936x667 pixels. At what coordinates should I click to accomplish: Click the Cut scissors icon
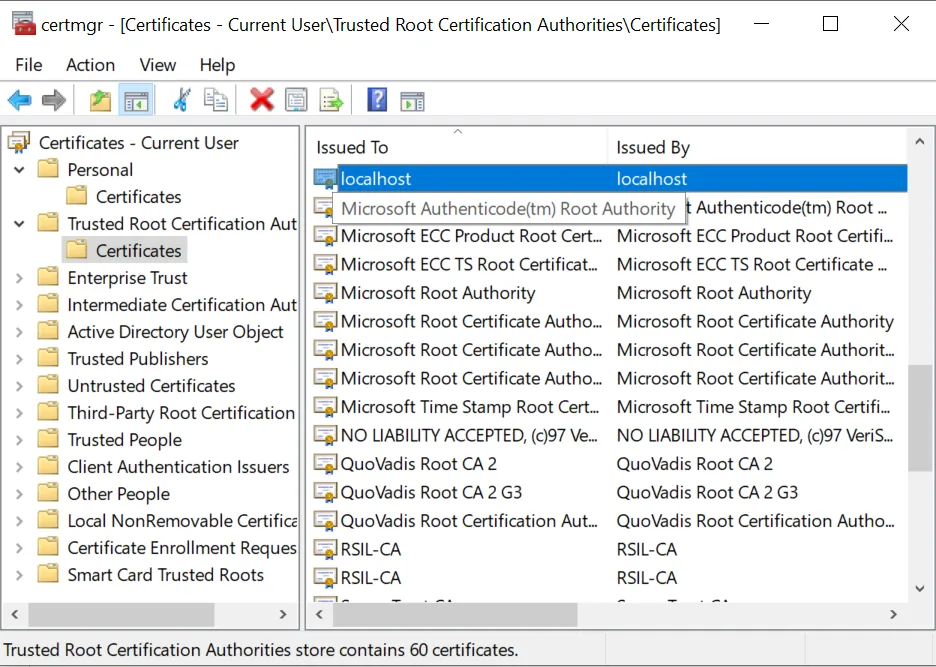[x=181, y=100]
